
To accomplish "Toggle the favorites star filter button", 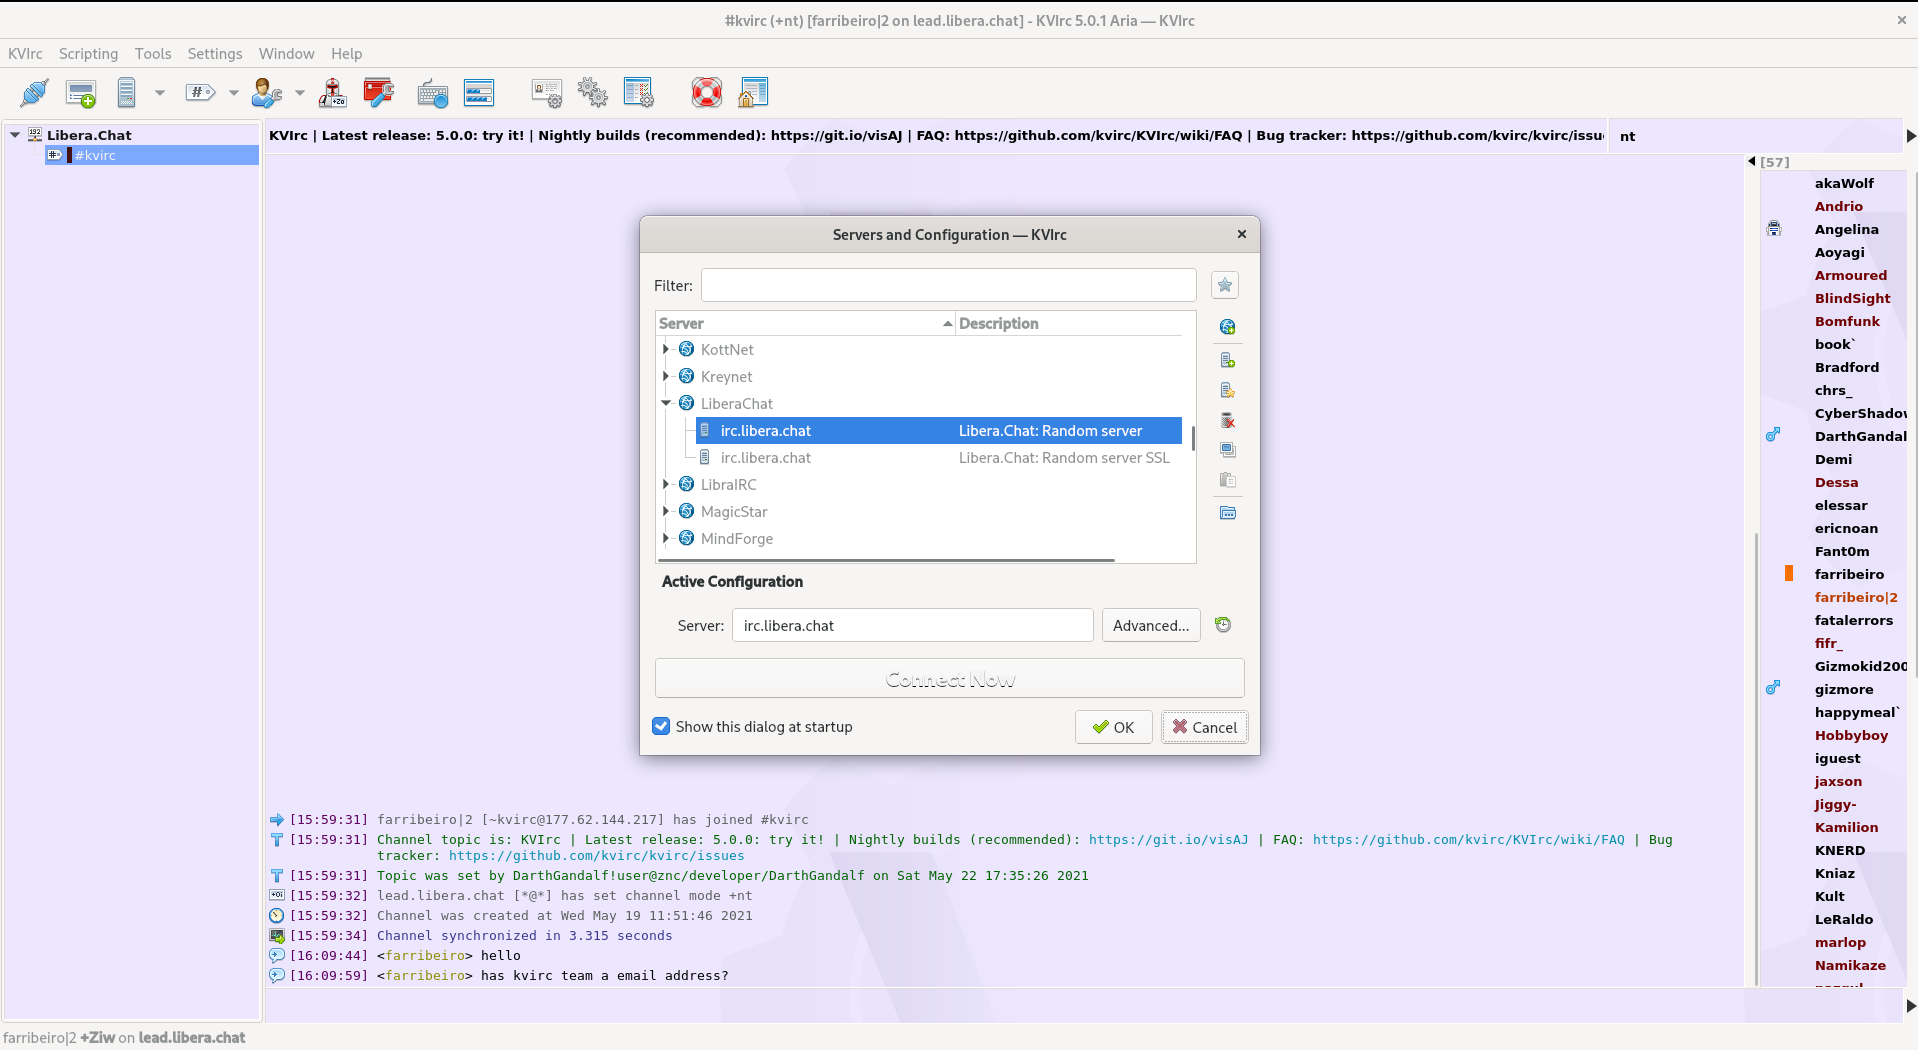I will (x=1224, y=285).
